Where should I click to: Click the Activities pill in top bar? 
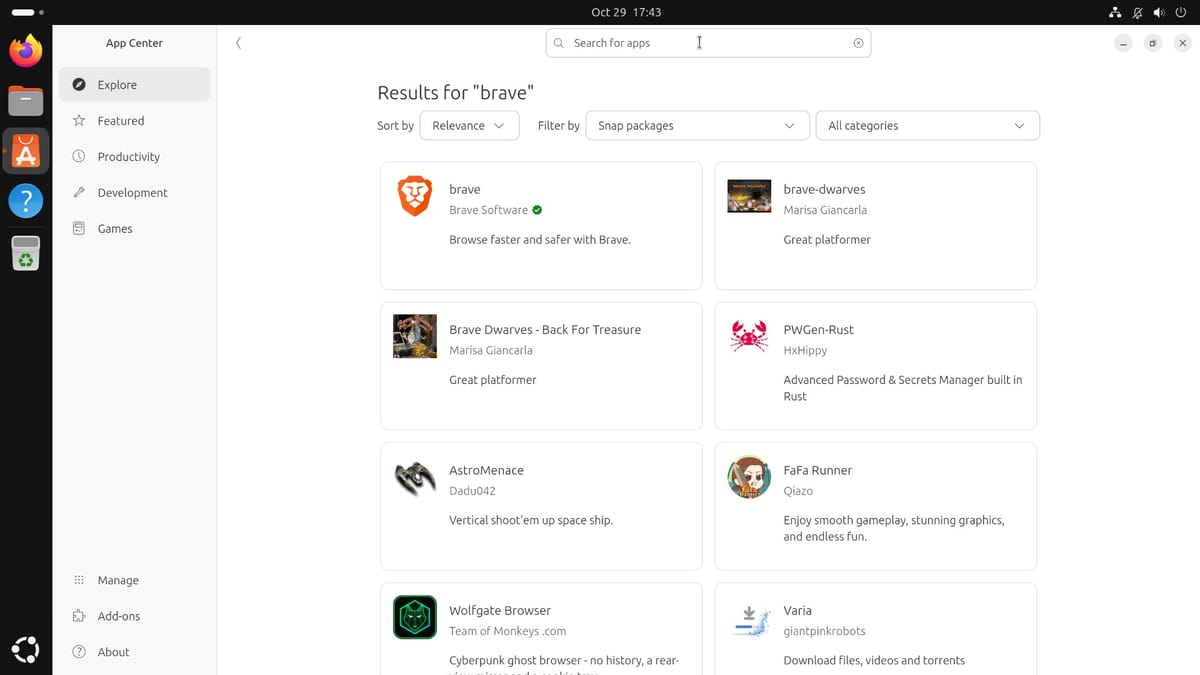[27, 12]
